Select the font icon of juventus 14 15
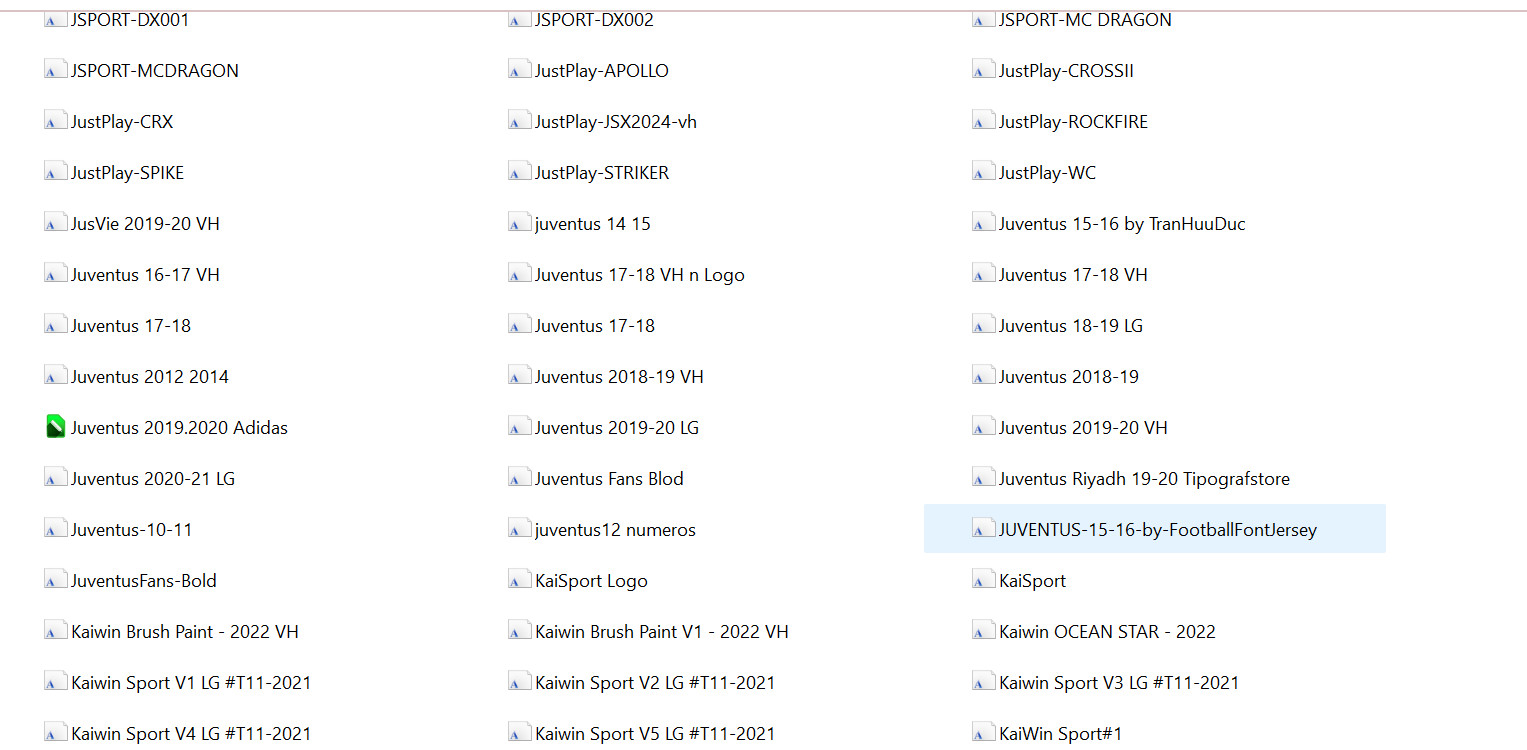Screen dimensions: 1527x750 click(520, 223)
